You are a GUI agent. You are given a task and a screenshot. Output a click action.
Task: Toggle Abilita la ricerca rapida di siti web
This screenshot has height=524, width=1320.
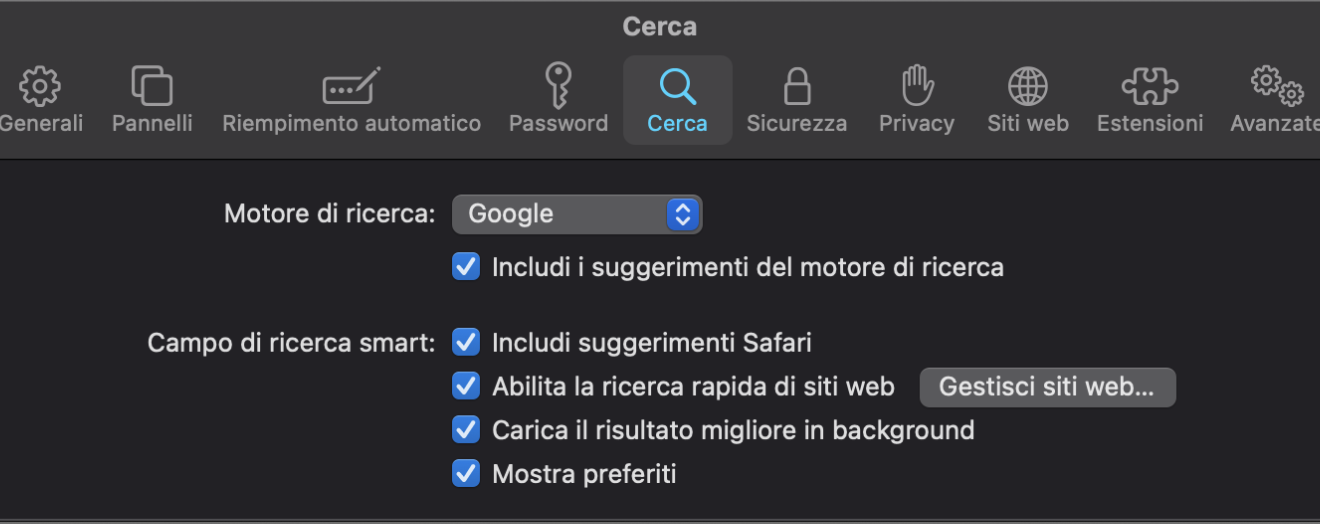click(x=466, y=386)
